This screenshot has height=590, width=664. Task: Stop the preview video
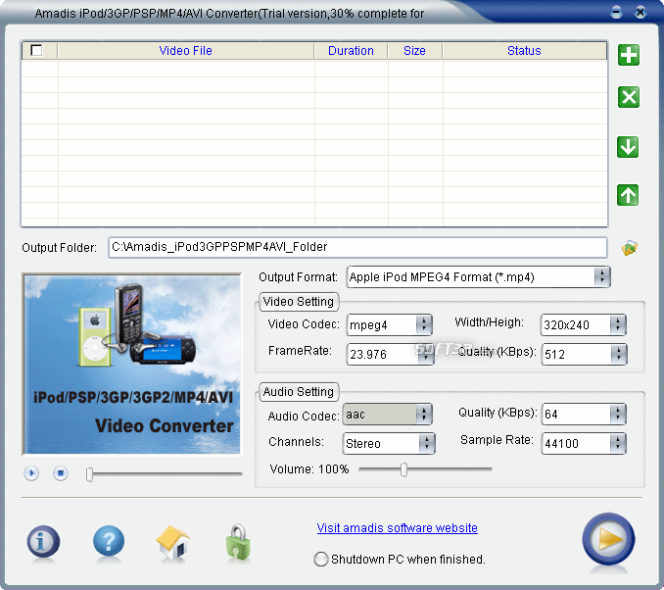tap(61, 473)
